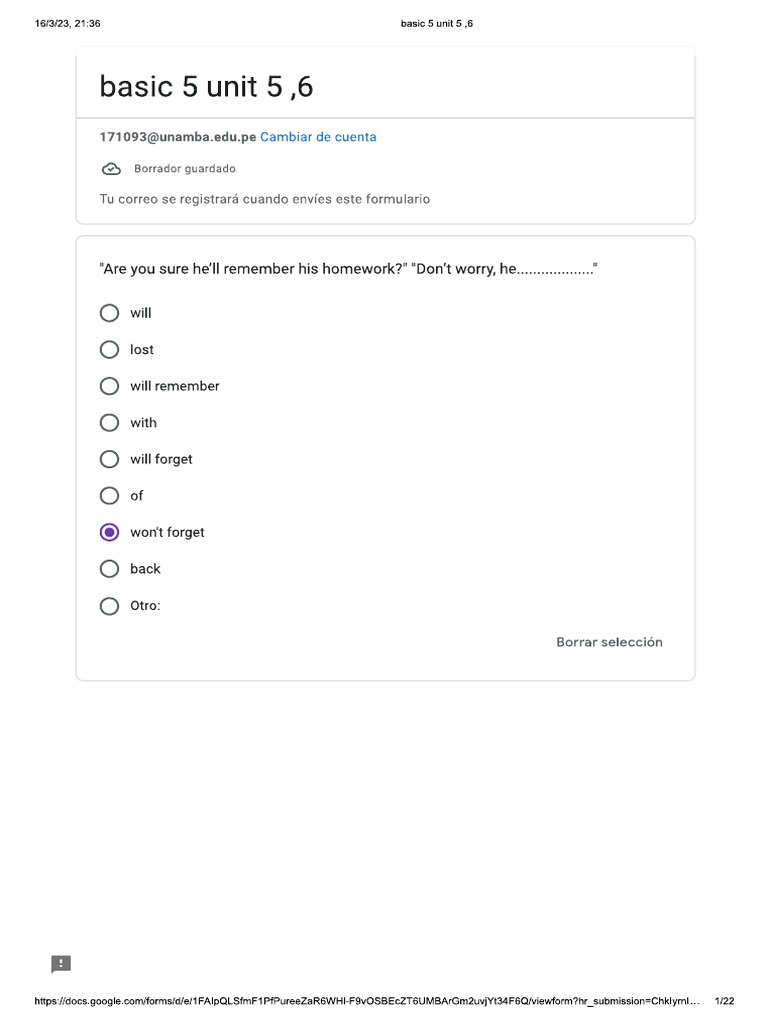
Task: Click the form URL at page bottom
Action: click(x=366, y=1001)
